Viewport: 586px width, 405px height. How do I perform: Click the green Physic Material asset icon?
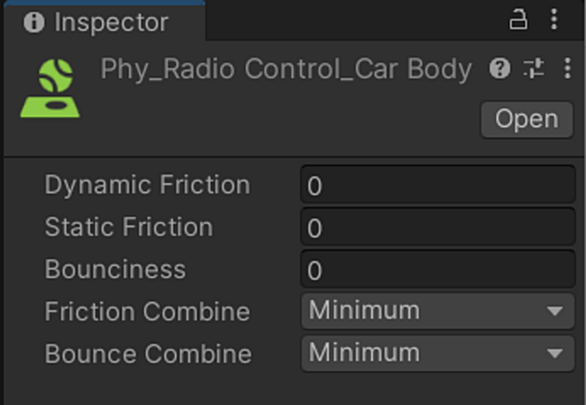50,88
